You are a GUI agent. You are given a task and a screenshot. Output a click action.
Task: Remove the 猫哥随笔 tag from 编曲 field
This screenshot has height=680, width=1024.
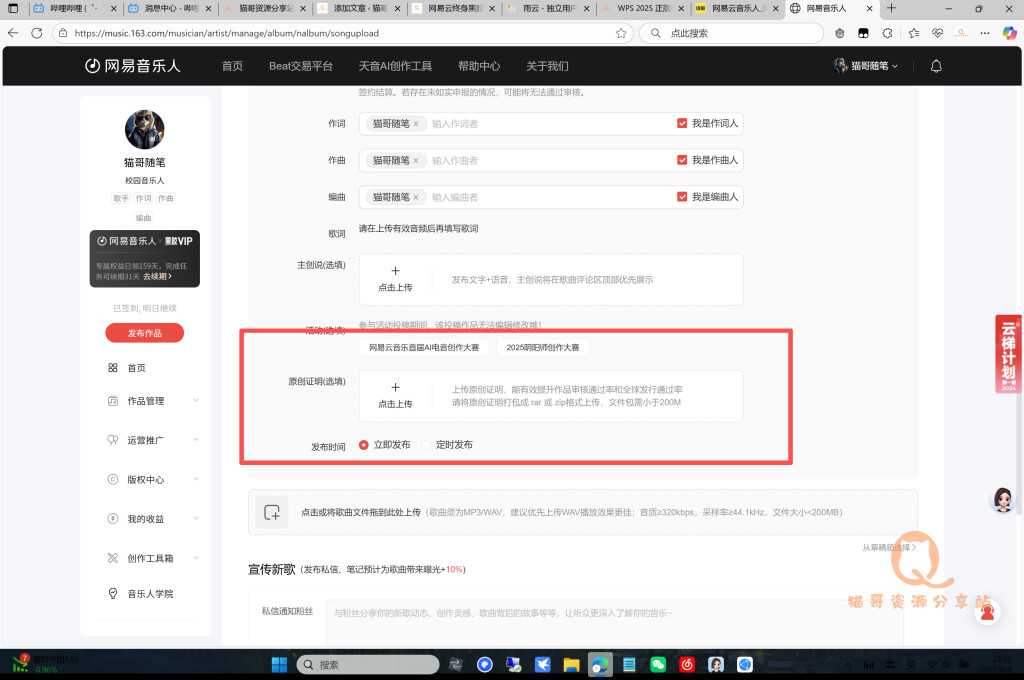416,197
